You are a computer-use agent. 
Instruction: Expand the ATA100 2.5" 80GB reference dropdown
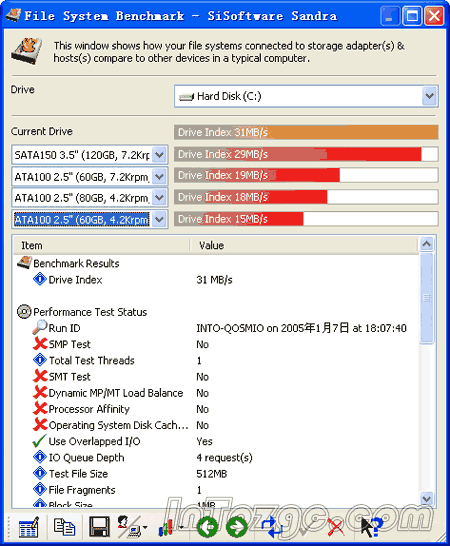point(160,198)
